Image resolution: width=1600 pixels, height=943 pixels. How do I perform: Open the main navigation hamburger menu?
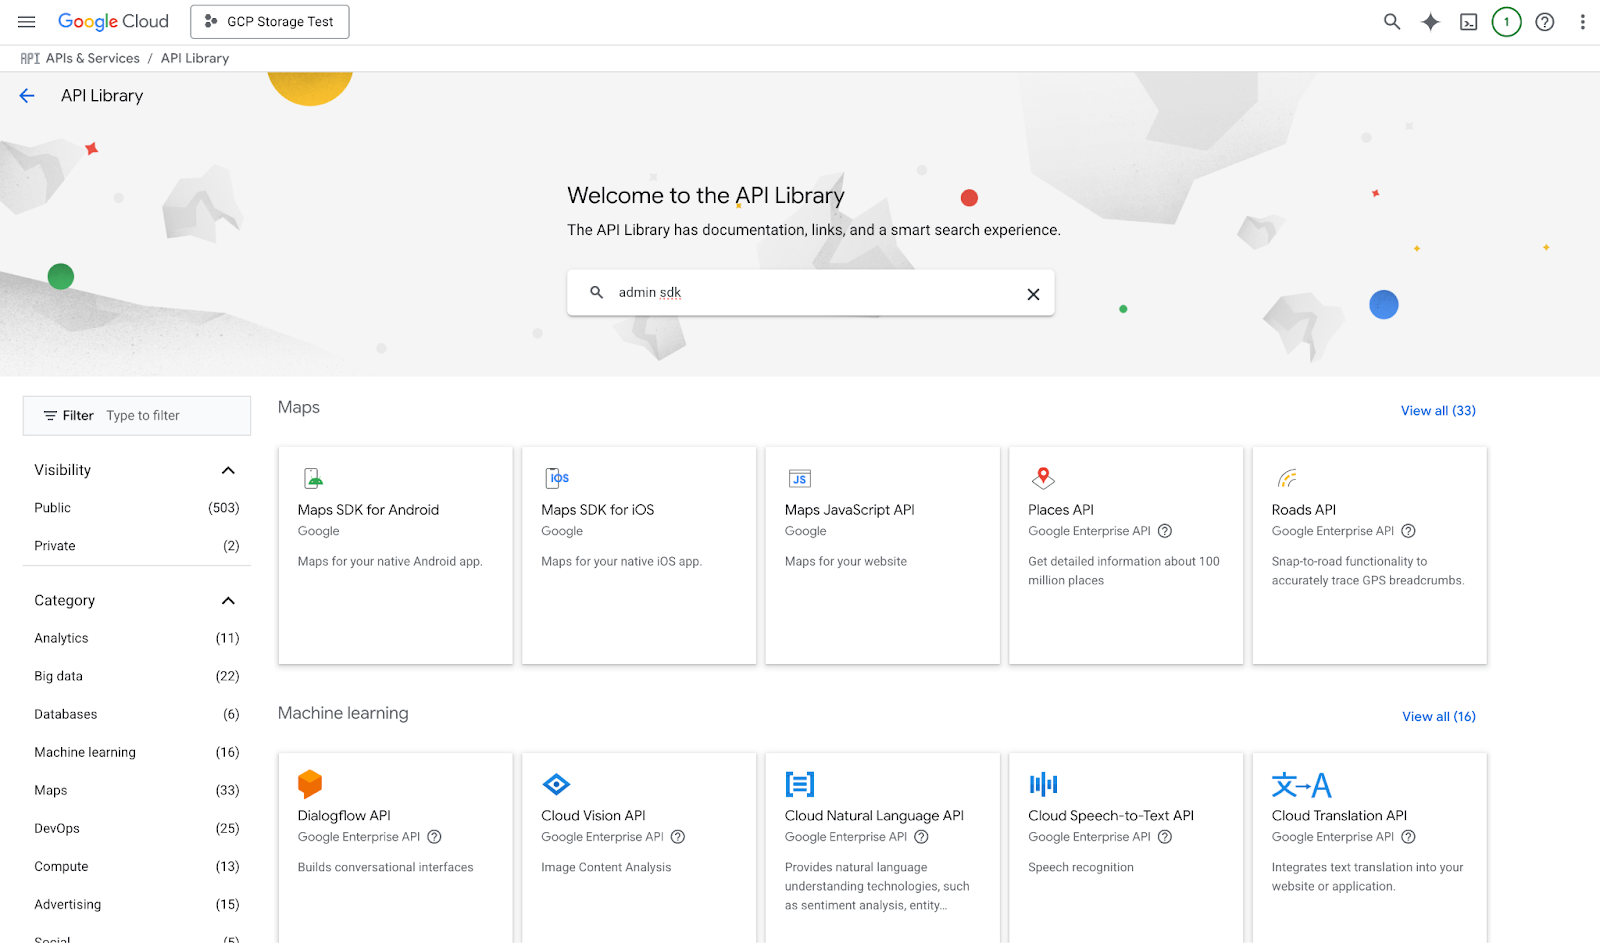pyautogui.click(x=27, y=22)
